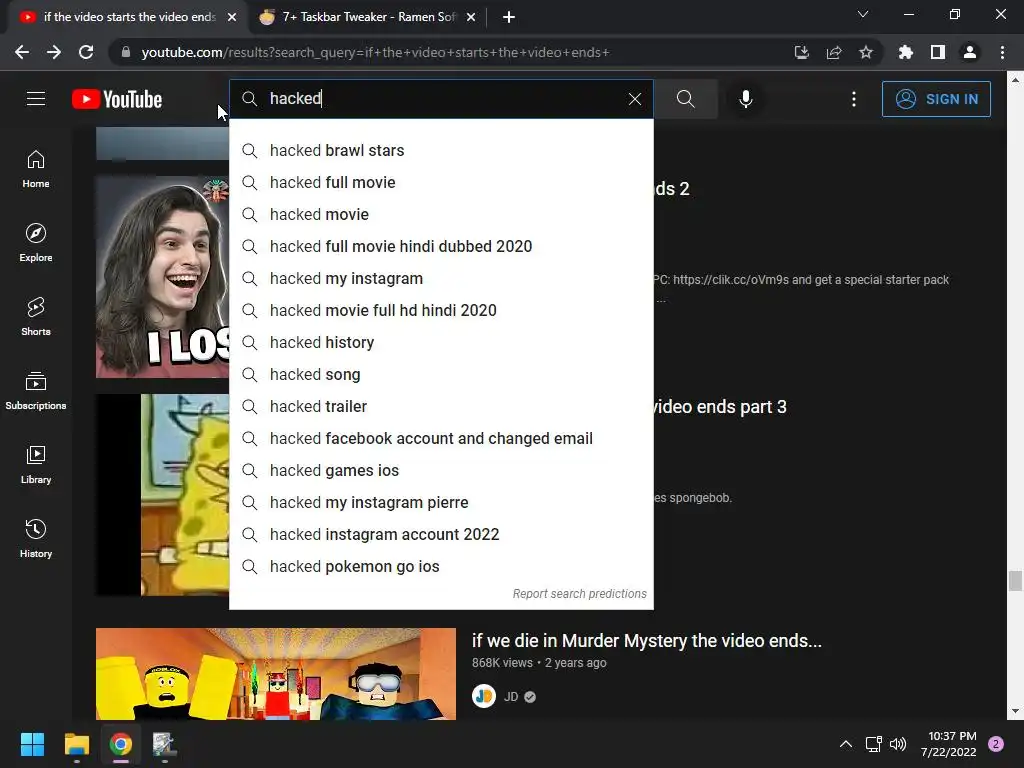Click the install app icon in address bar

pyautogui.click(x=801, y=52)
